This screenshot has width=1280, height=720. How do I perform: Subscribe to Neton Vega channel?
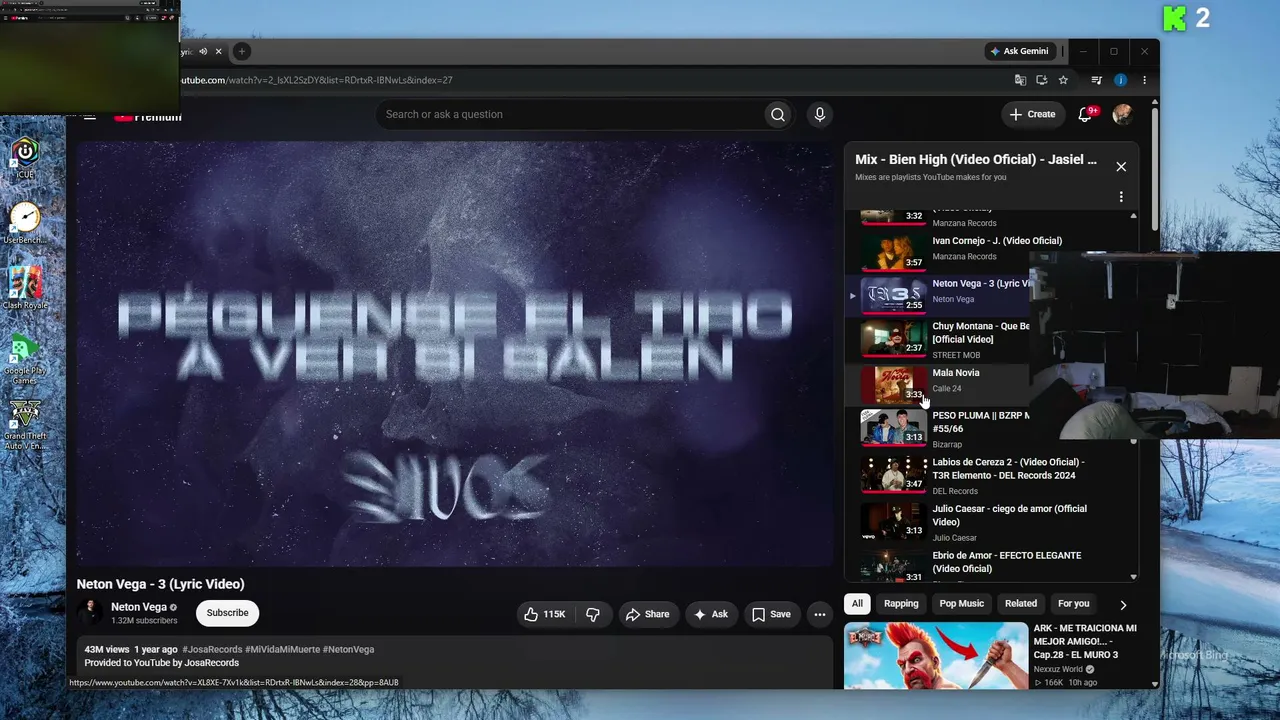227,613
